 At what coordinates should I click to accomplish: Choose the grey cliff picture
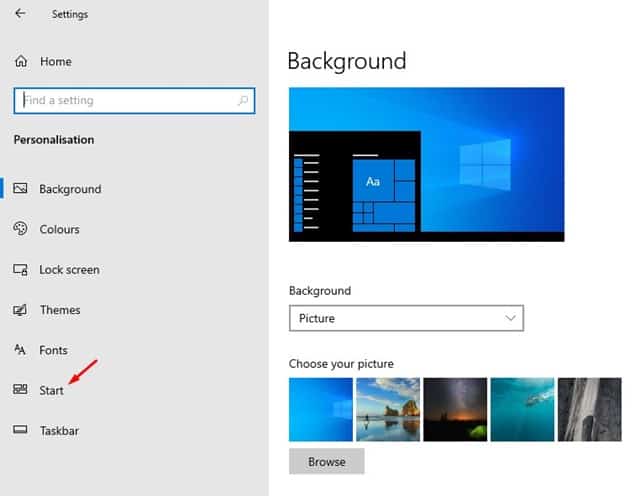[x=590, y=409]
